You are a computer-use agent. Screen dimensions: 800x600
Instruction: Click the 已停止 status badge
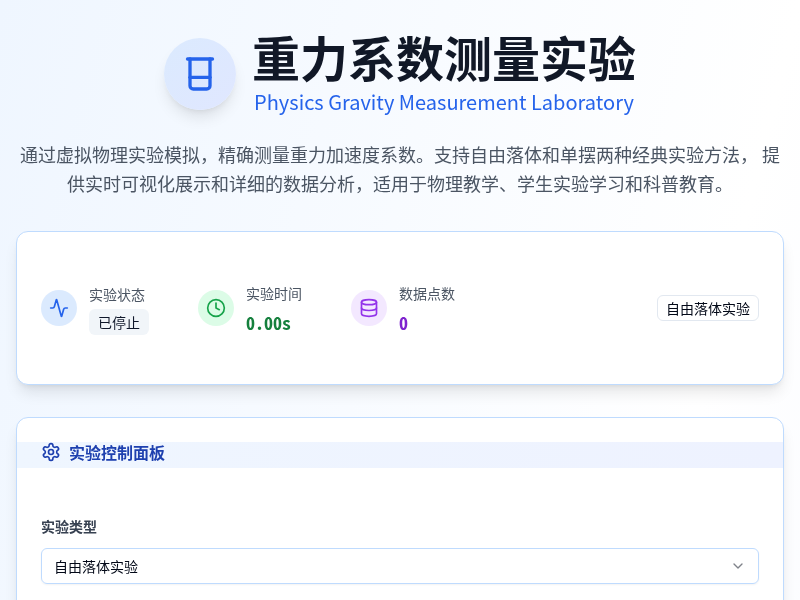coord(119,322)
